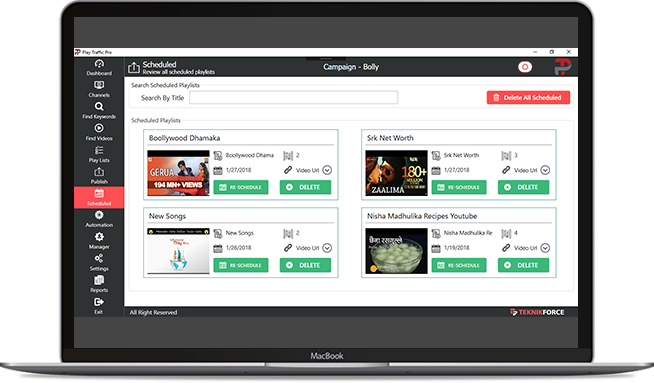Open Find Keywords in sidebar
The image size is (654, 383).
click(99, 111)
